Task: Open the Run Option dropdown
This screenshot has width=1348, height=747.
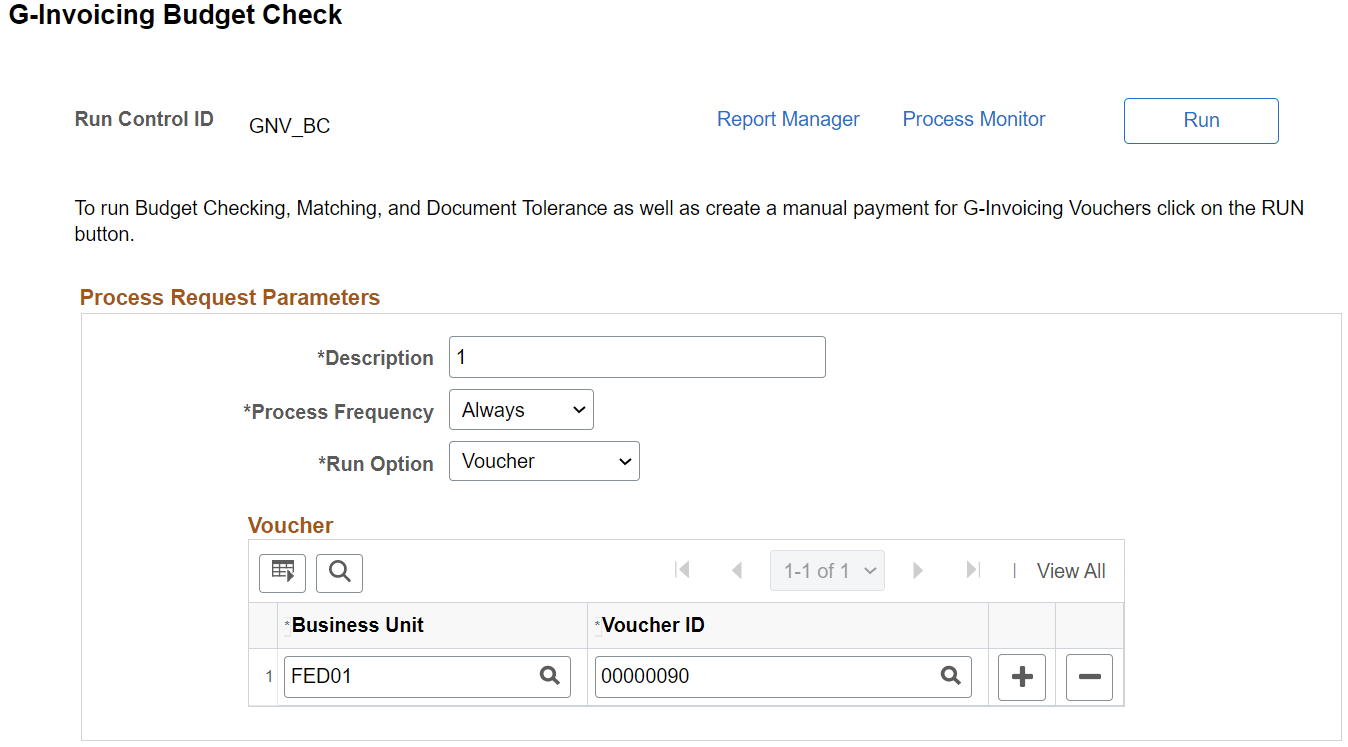Action: 544,461
